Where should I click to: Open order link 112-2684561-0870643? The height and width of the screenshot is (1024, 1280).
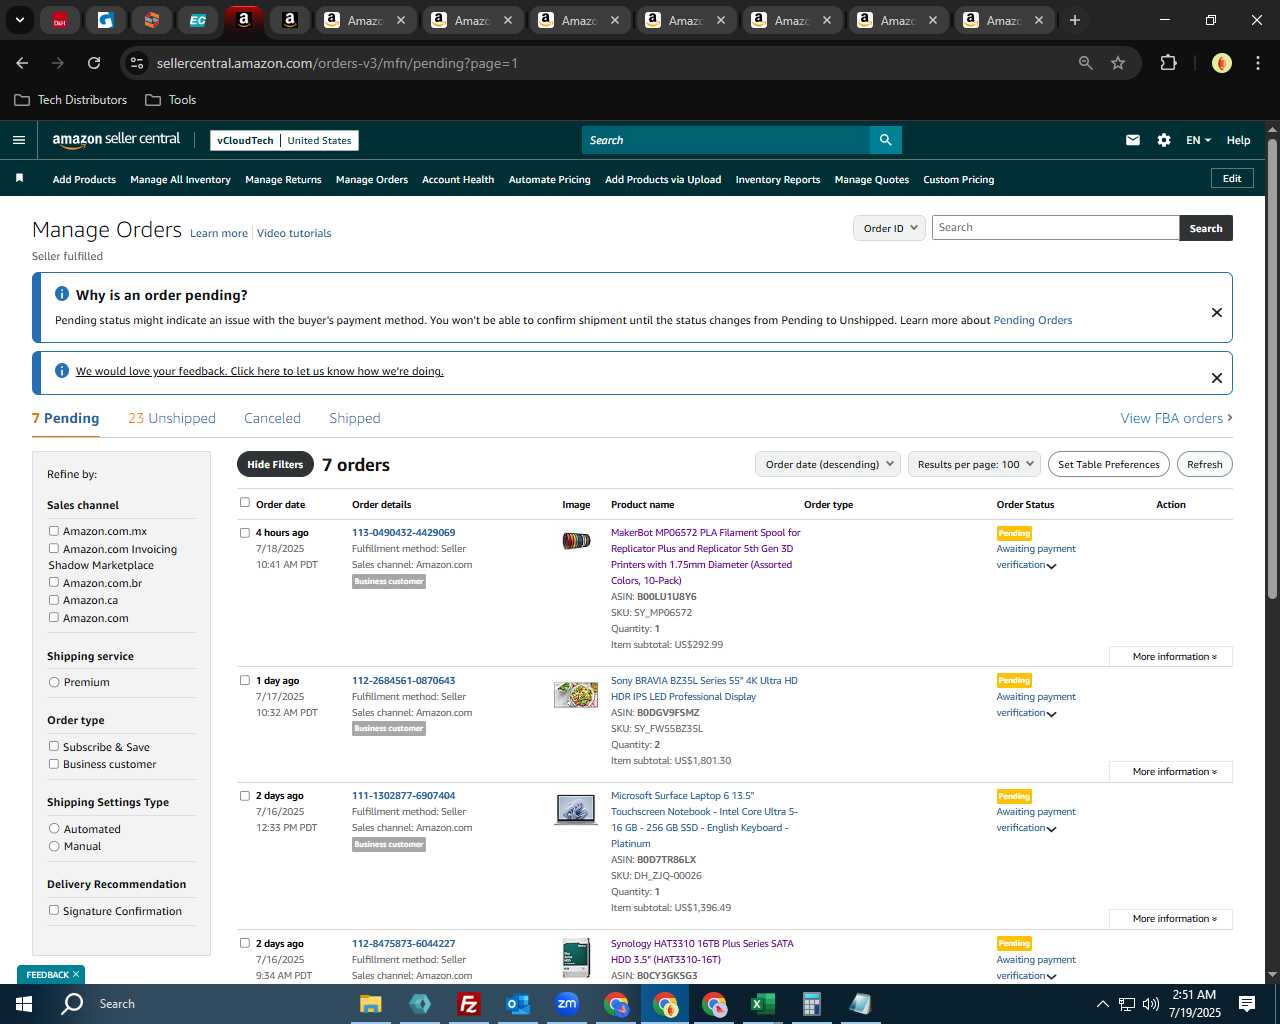(403, 680)
